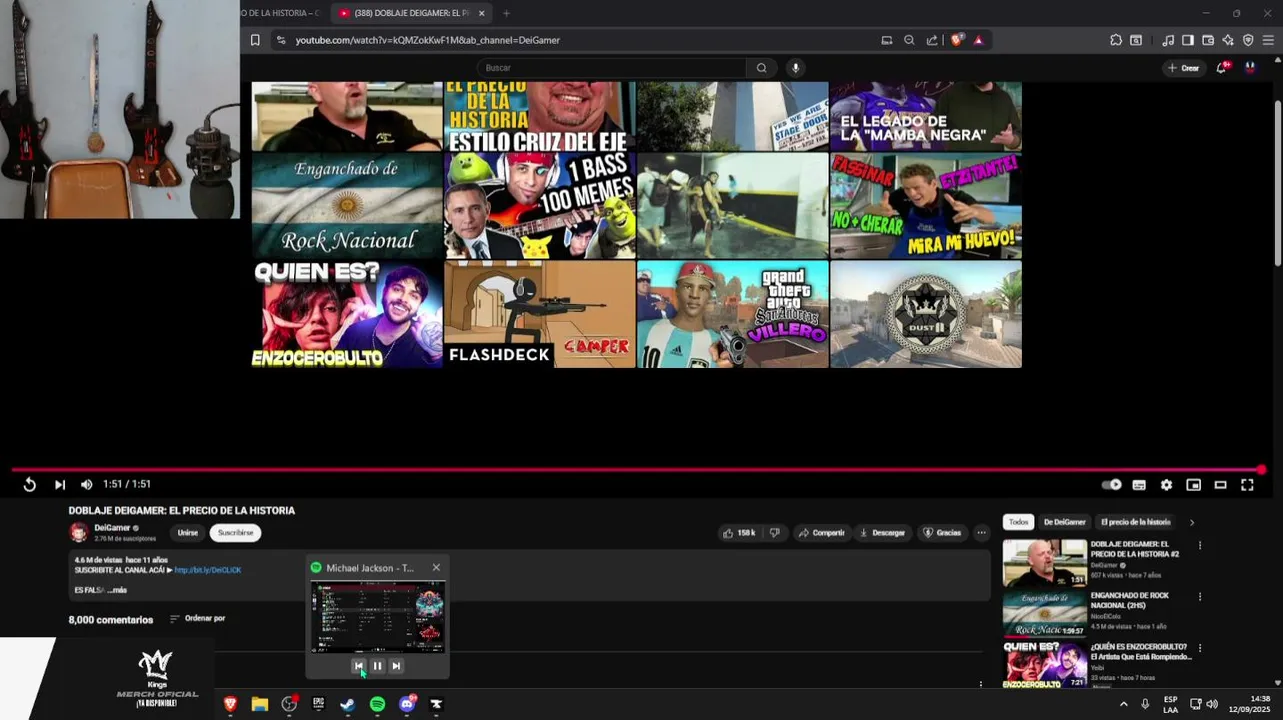Open options for ¿Quién es Enzocerobulto? suggestion
Image resolution: width=1283 pixels, height=720 pixels.
pos(1200,648)
